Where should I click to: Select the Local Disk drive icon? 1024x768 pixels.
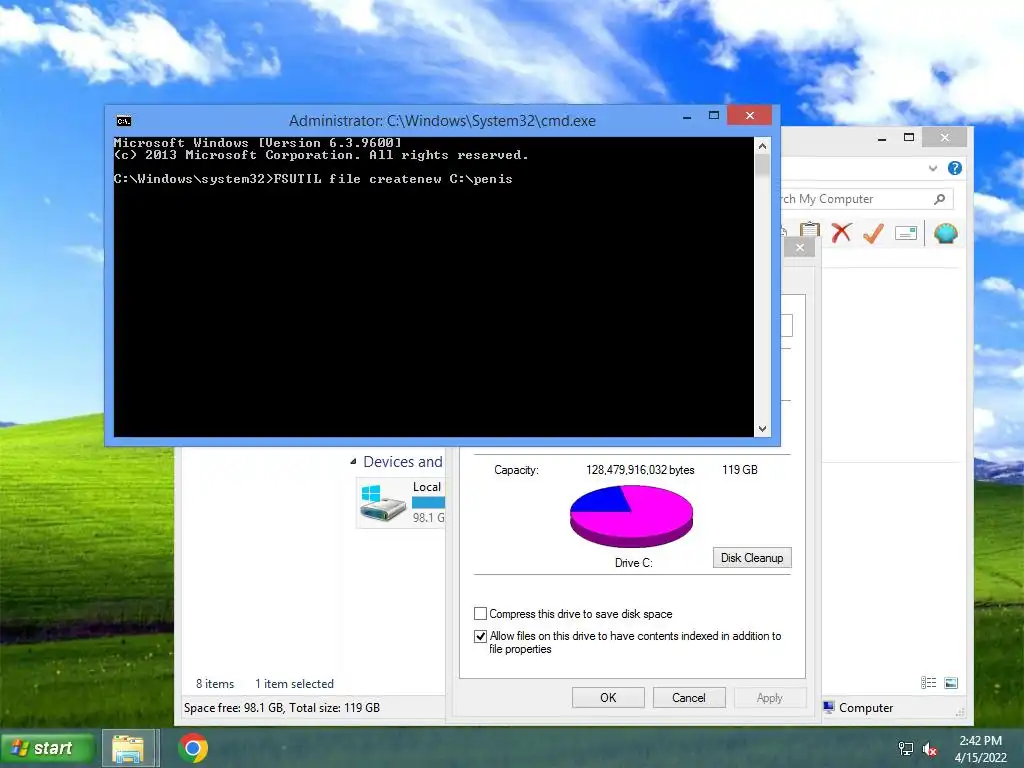coord(383,503)
